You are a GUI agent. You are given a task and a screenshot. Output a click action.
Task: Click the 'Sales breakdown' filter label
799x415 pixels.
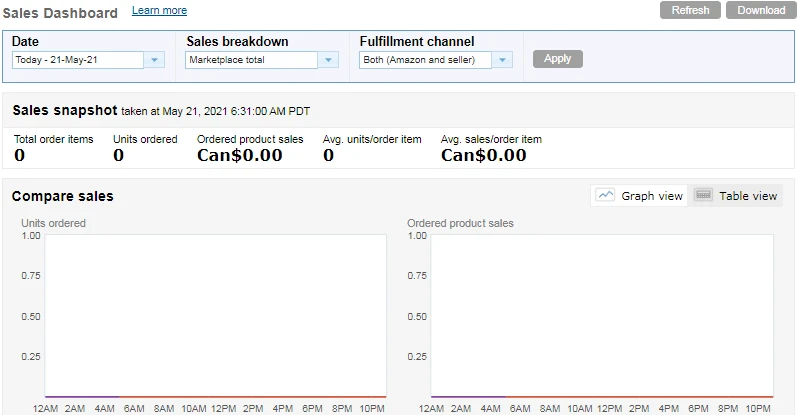click(x=237, y=41)
